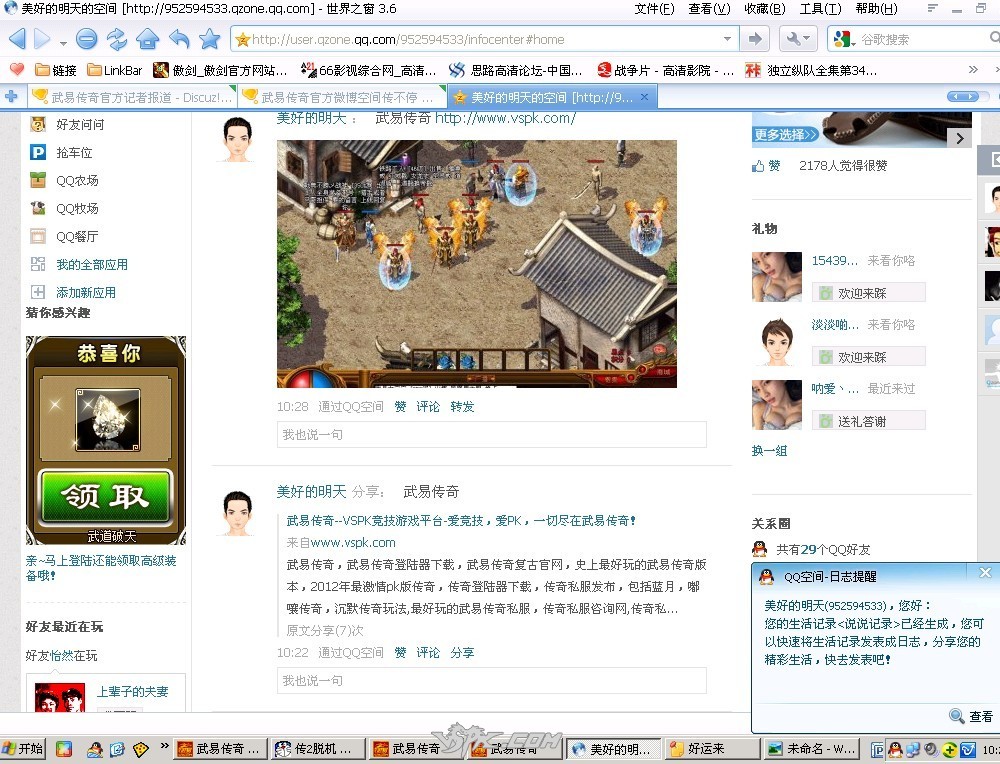Open the 开始 Start menu button
The image size is (1000, 764).
click(22, 749)
